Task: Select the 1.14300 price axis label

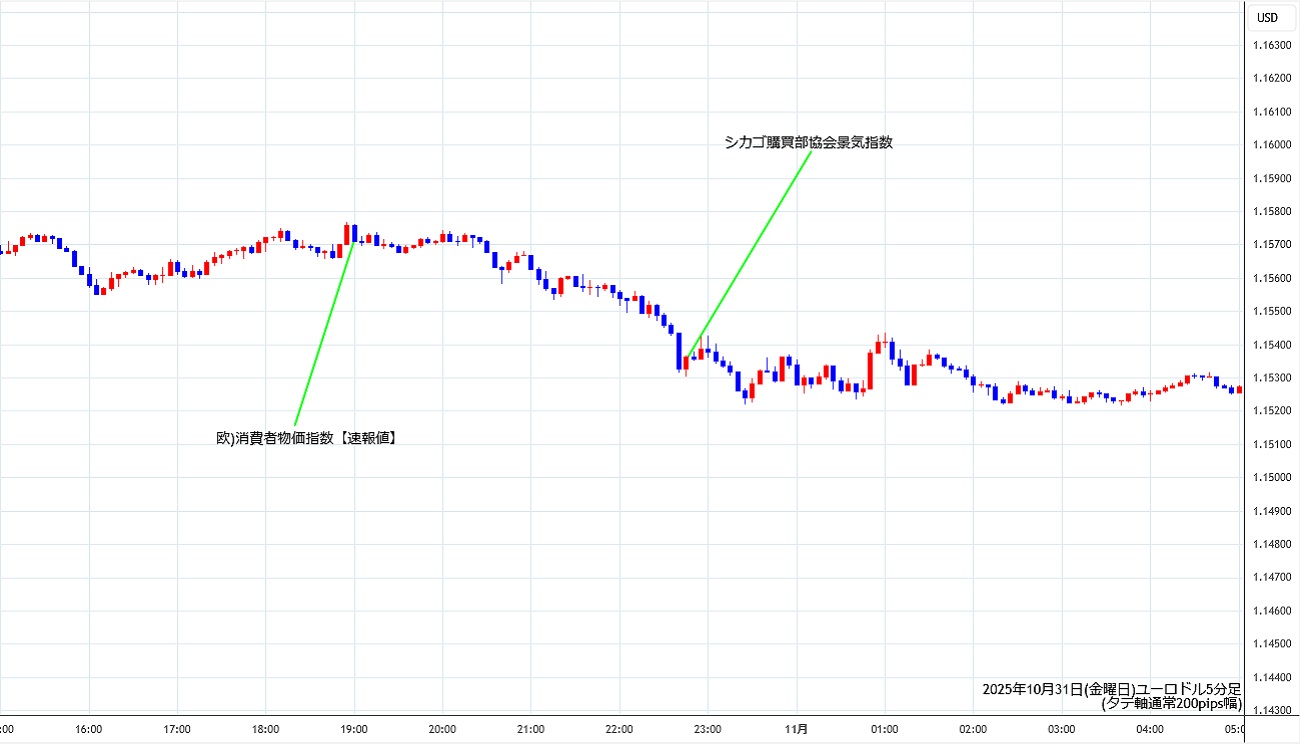Action: pyautogui.click(x=1270, y=711)
